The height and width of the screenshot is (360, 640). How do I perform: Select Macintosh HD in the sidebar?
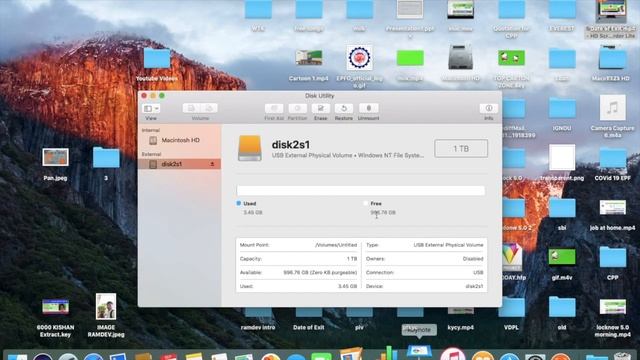point(180,140)
